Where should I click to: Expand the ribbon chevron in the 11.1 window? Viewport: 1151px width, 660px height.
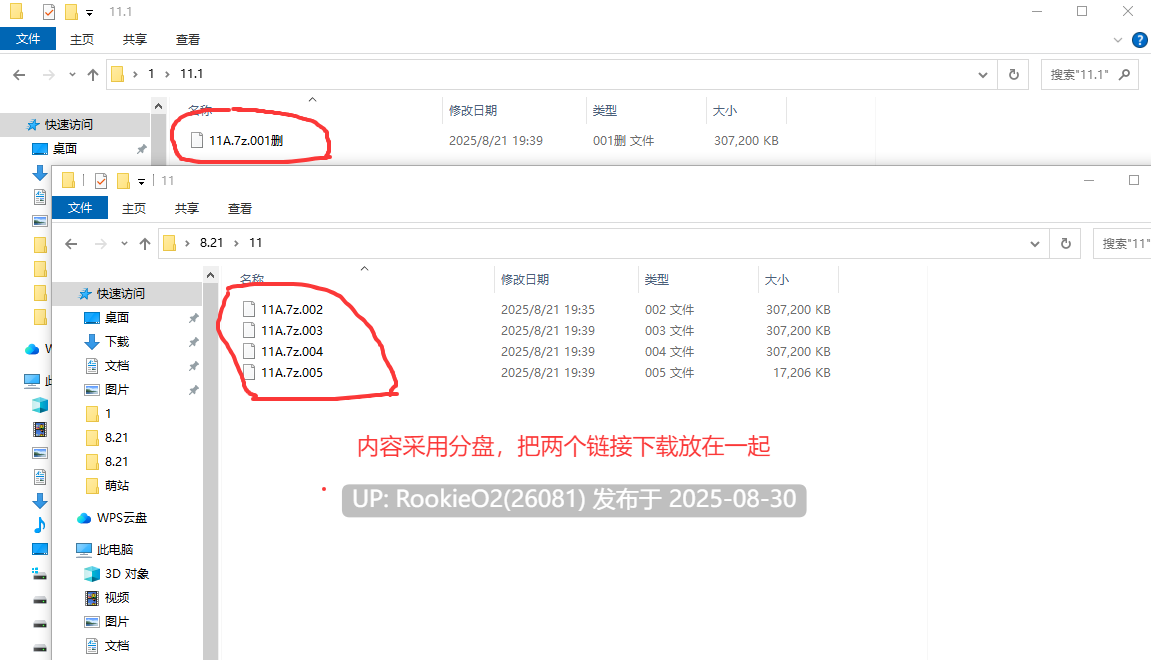click(x=1118, y=40)
